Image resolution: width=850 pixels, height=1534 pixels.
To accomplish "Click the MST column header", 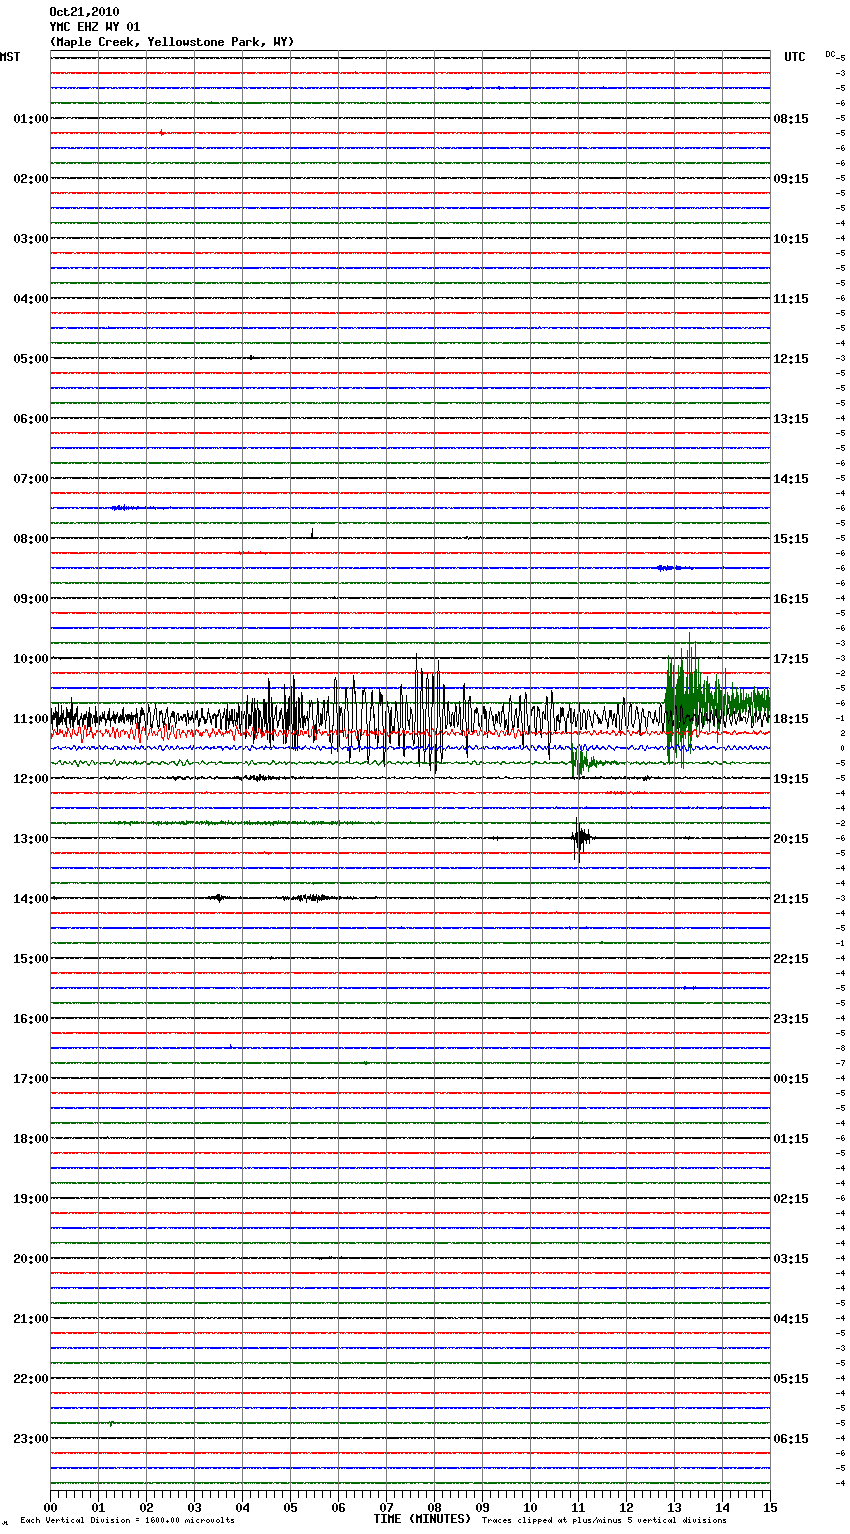I will pyautogui.click(x=10, y=57).
